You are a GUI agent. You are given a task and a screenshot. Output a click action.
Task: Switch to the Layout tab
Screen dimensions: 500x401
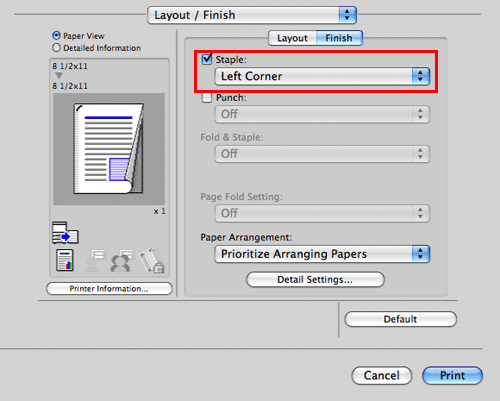coord(292,38)
